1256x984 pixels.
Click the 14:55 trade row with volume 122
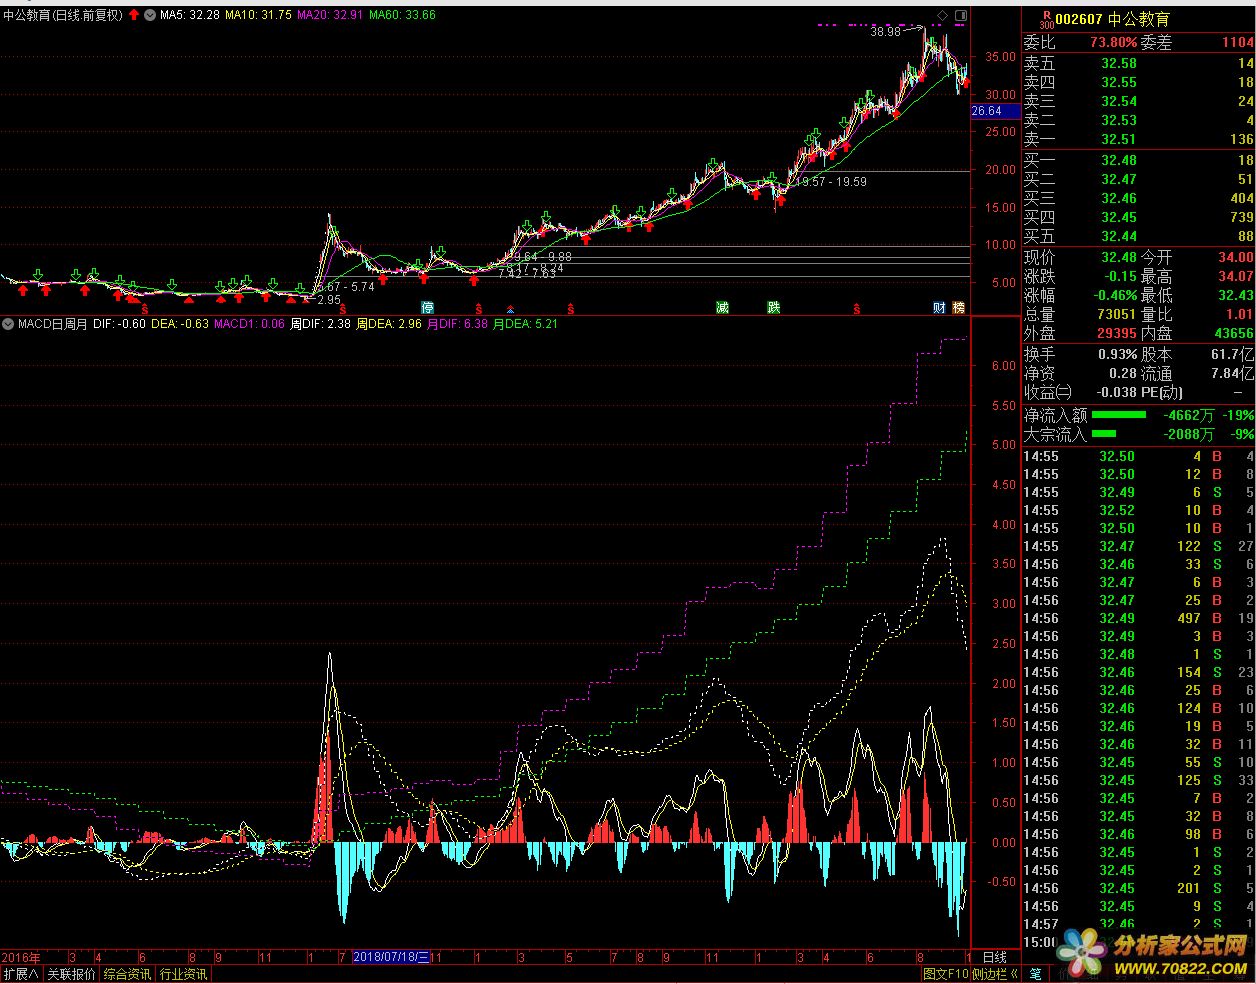[1138, 546]
